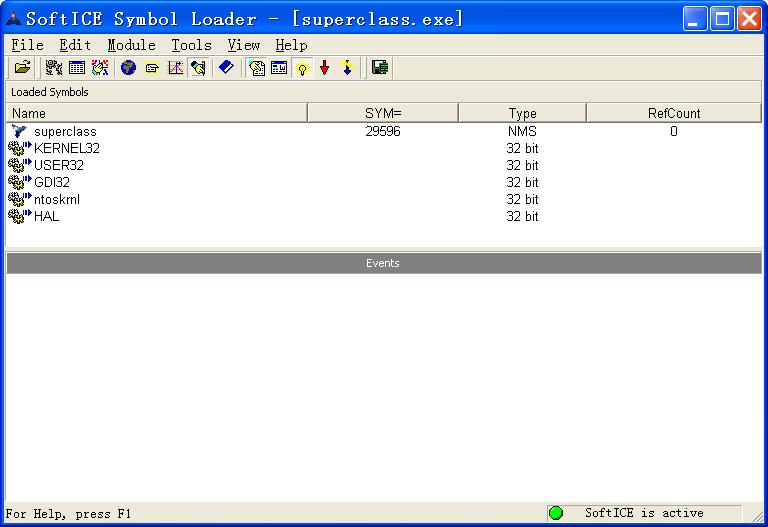The image size is (768, 527).
Task: Click the 32 bit type for HAL
Action: tap(522, 216)
